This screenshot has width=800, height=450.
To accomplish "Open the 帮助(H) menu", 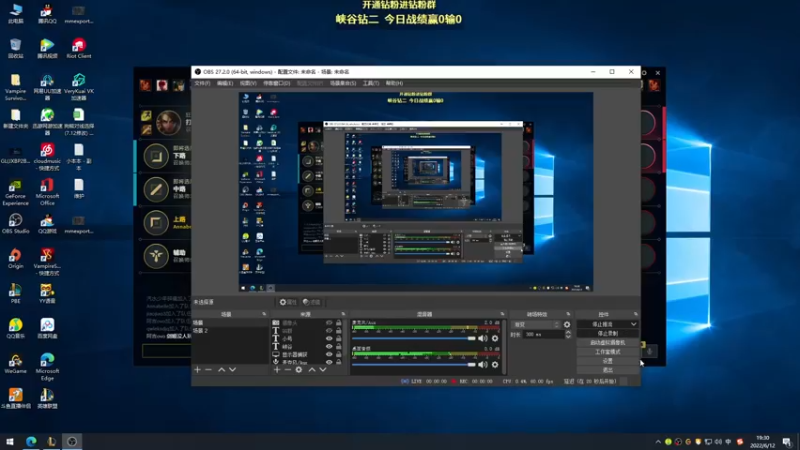I will (394, 83).
